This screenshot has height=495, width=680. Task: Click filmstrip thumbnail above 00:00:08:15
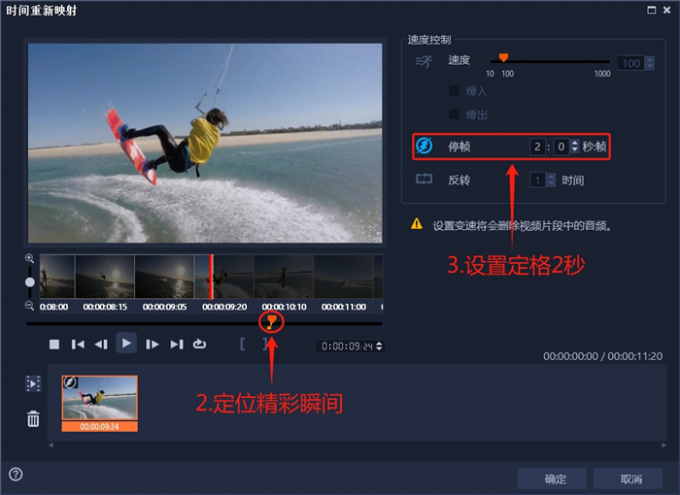tap(105, 277)
